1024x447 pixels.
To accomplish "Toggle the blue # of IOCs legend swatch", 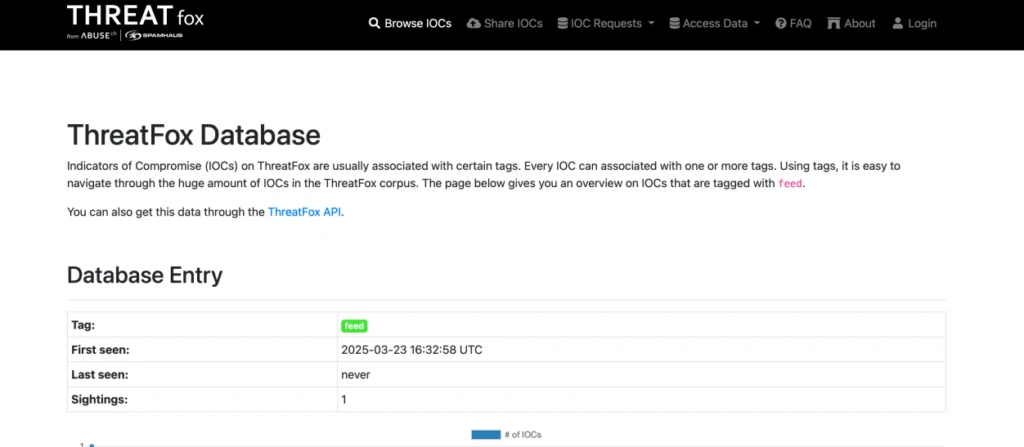I will point(486,435).
